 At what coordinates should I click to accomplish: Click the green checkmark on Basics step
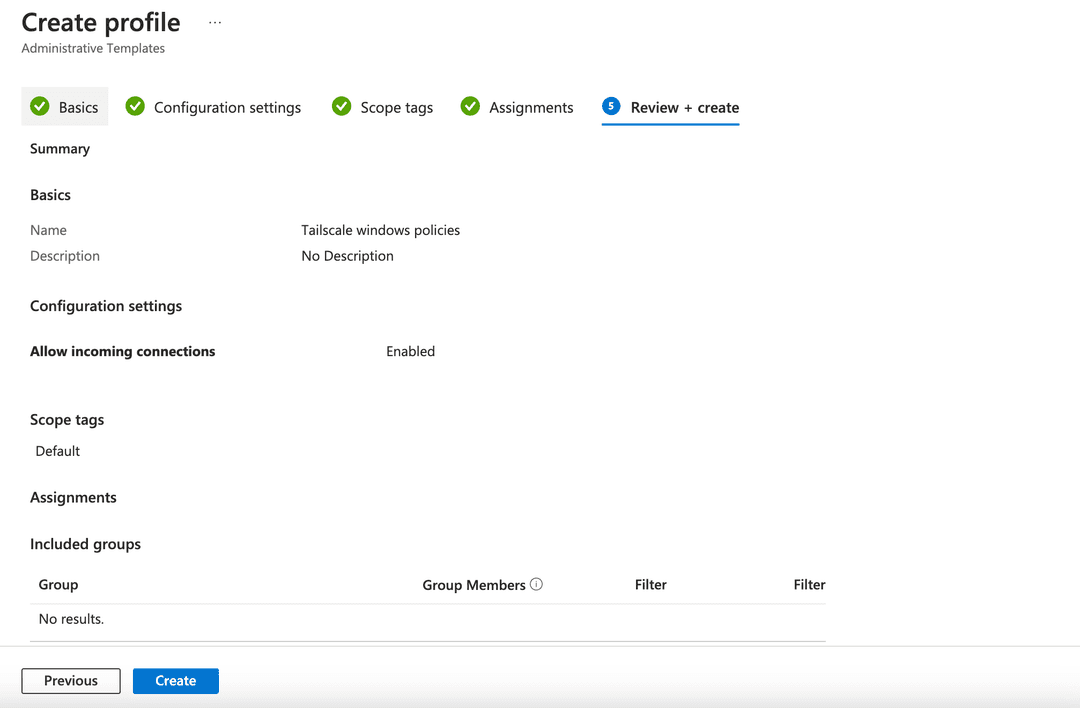click(40, 107)
